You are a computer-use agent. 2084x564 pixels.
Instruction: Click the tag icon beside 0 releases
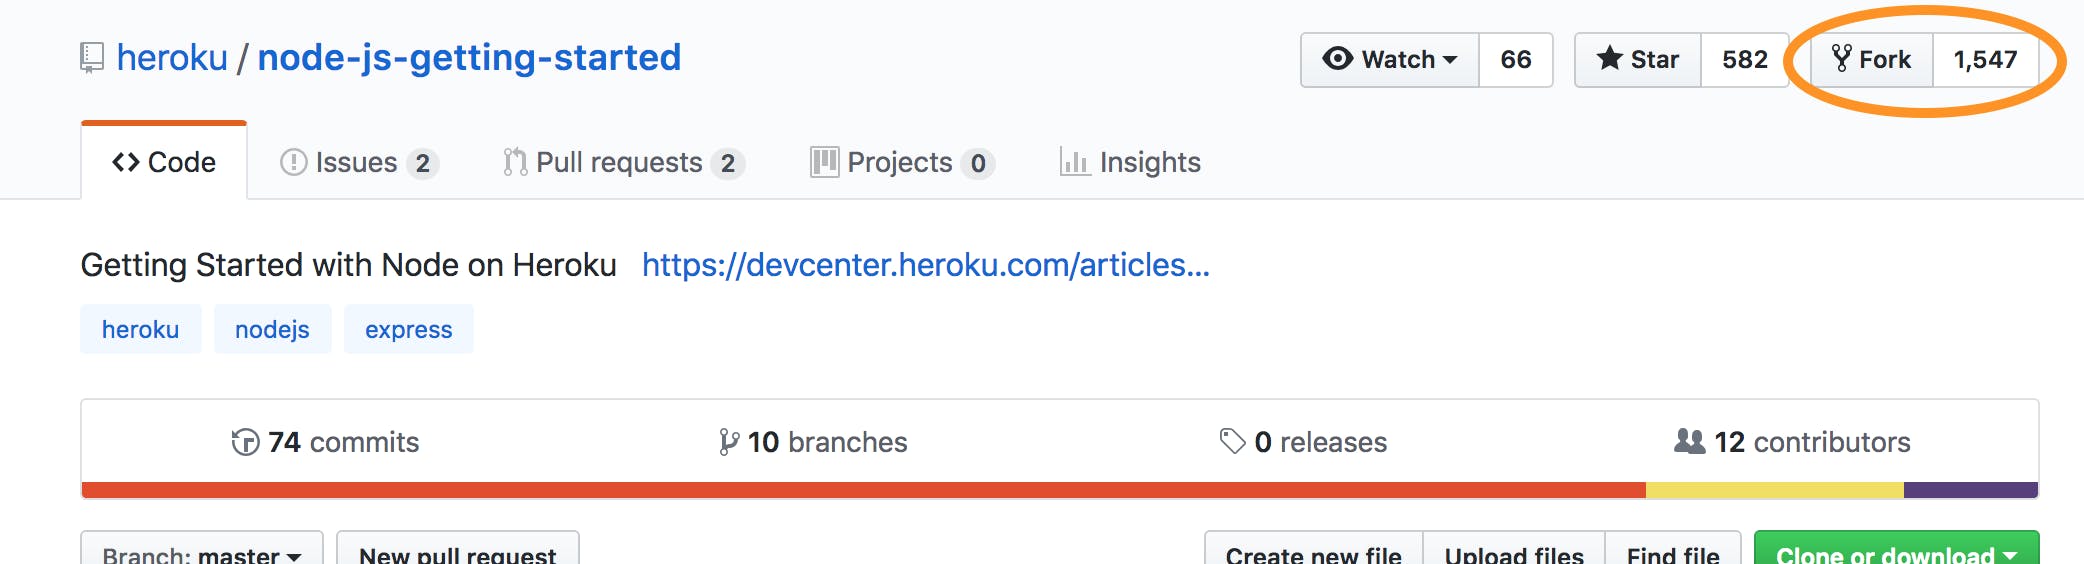coord(1232,441)
